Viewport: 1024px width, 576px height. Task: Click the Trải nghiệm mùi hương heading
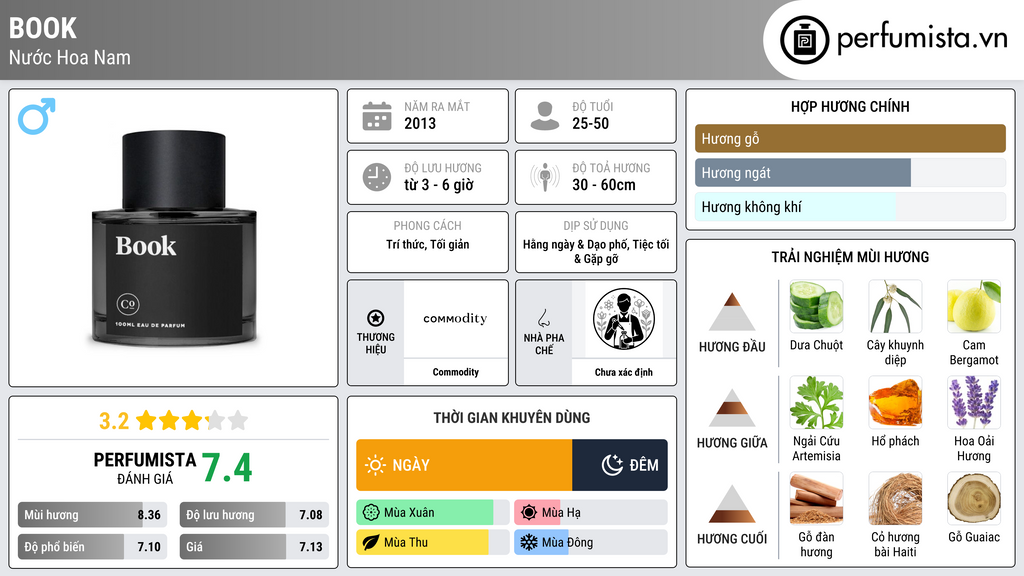[x=850, y=257]
